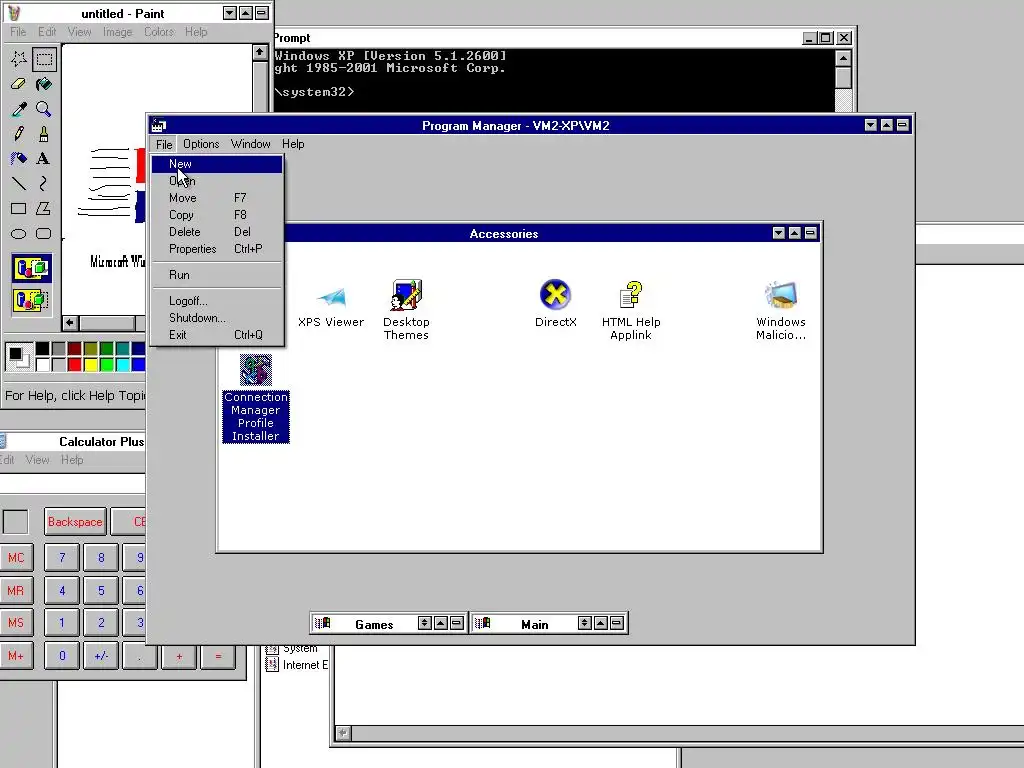This screenshot has height=768, width=1024.
Task: Click Paint horizontal scrollbar left arrow
Action: tap(70, 323)
